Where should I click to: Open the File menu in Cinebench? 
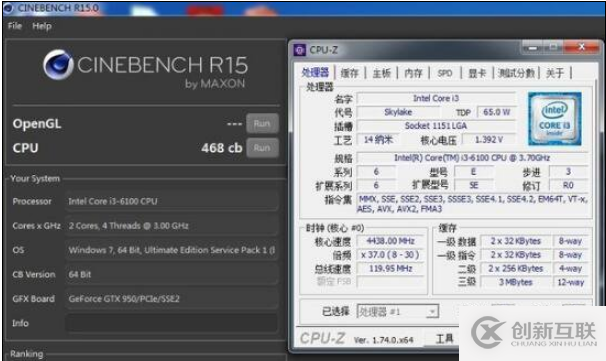pos(15,26)
